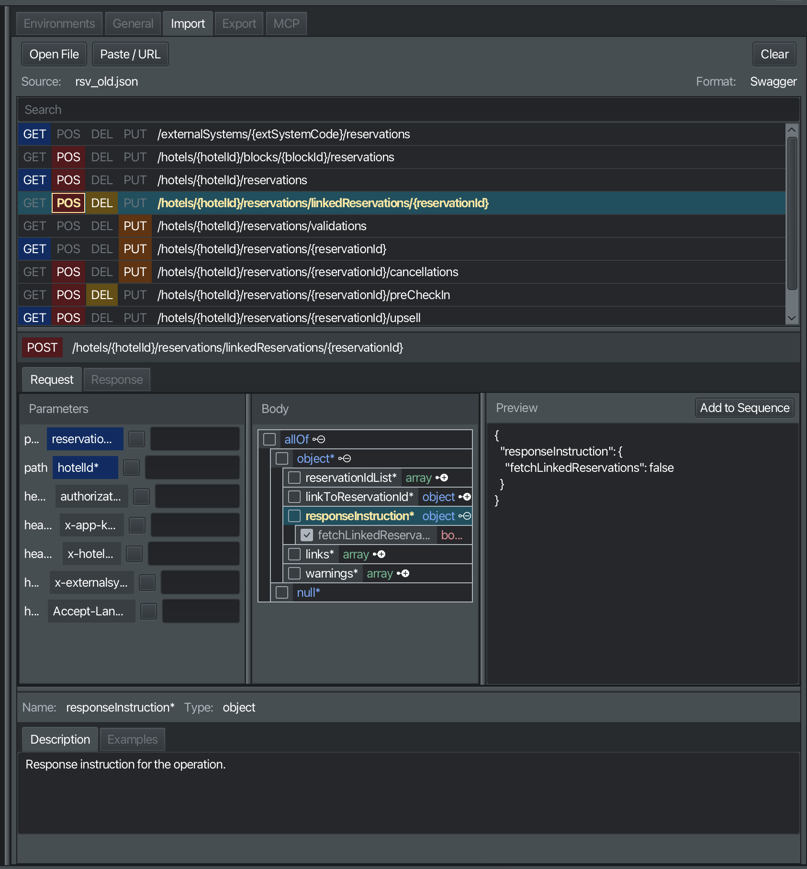Click the add-item icon next to warnings array
807x869 pixels.
[x=405, y=573]
